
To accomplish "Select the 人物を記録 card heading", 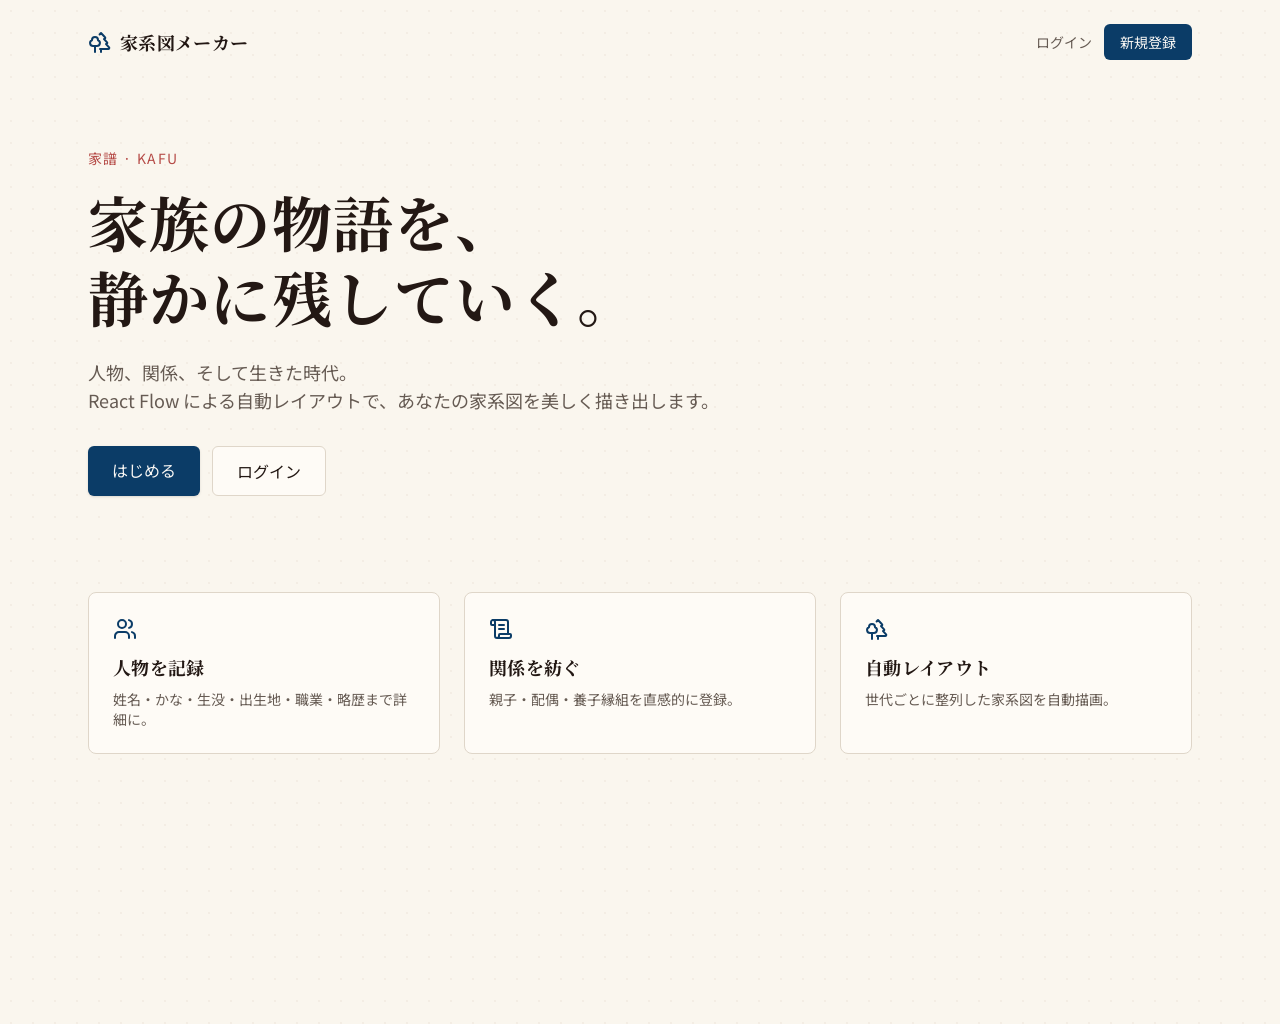I will pyautogui.click(x=159, y=668).
